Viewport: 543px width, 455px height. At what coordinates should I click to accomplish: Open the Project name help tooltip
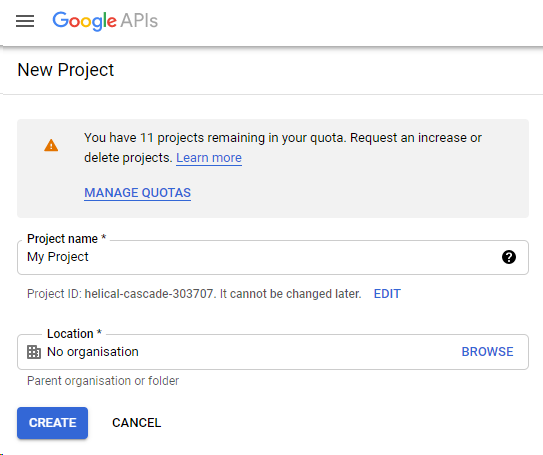(x=509, y=257)
